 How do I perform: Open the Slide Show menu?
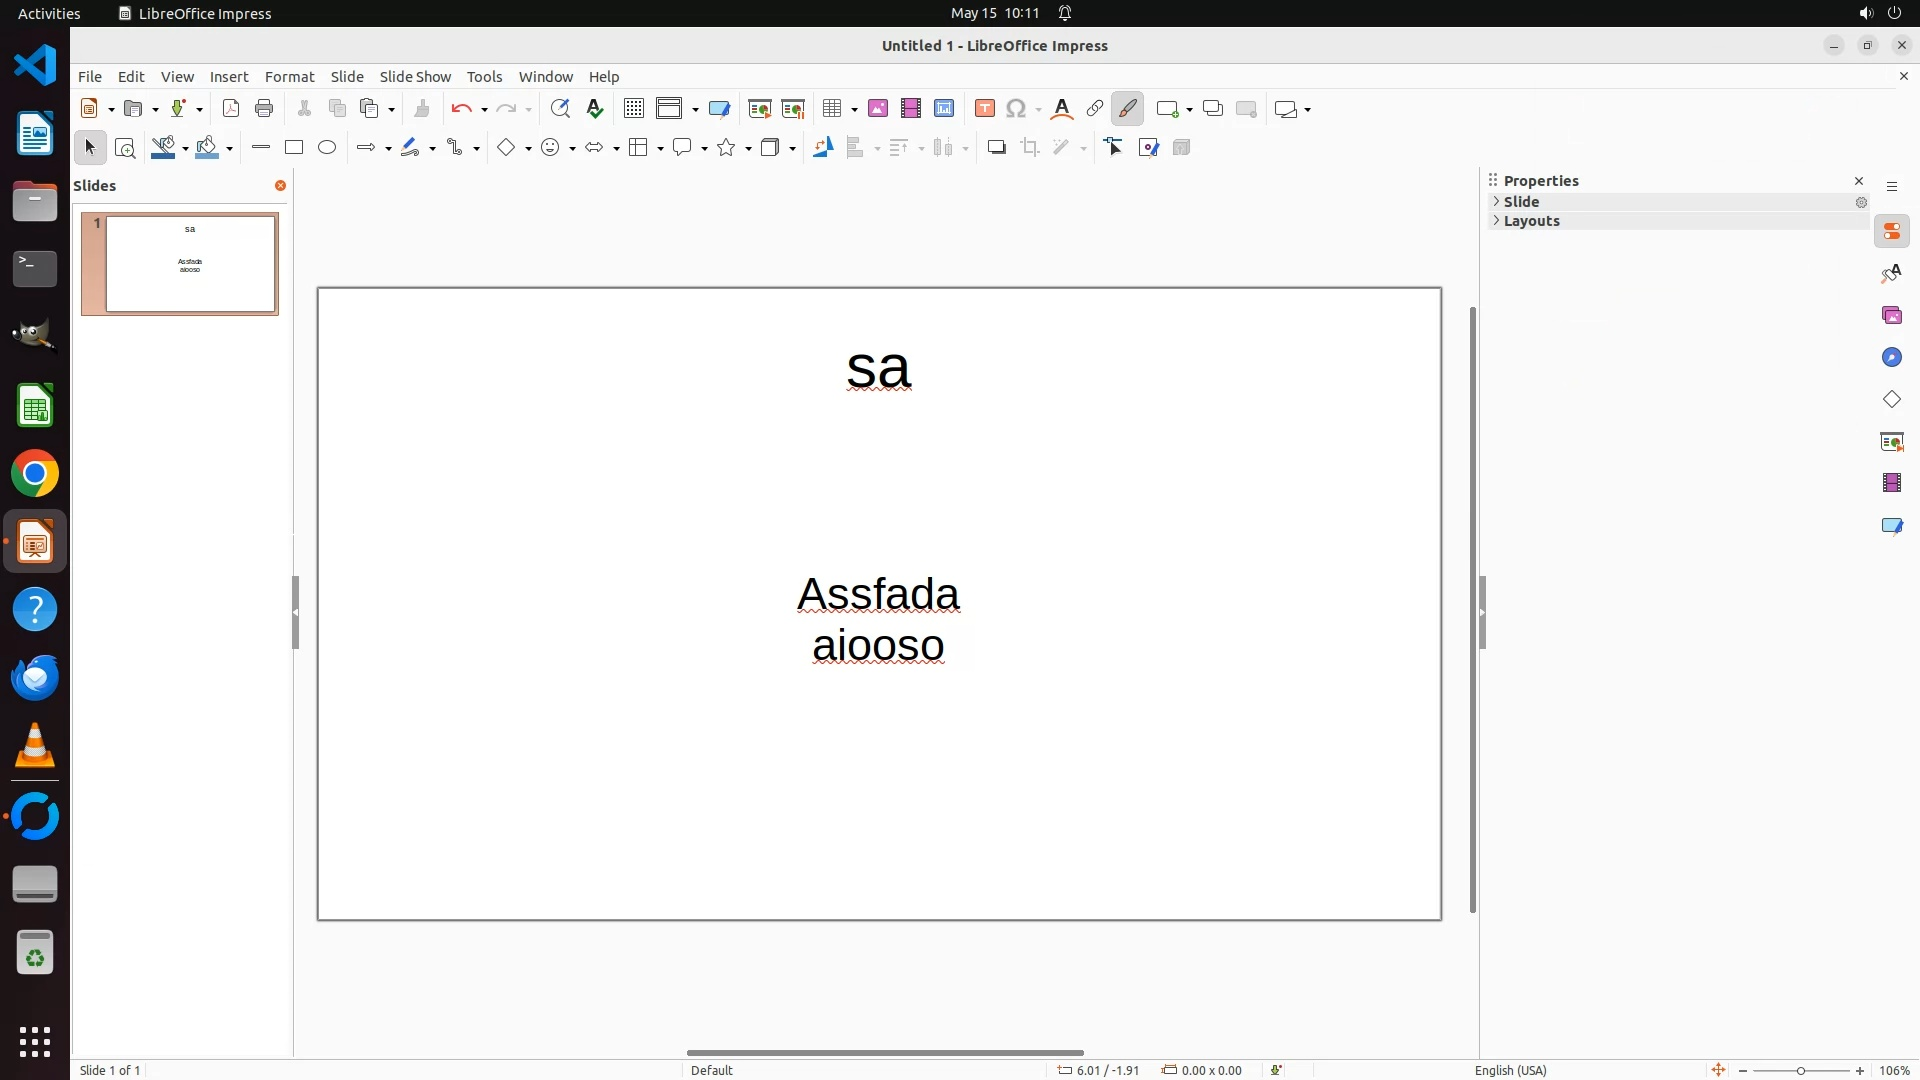[415, 77]
